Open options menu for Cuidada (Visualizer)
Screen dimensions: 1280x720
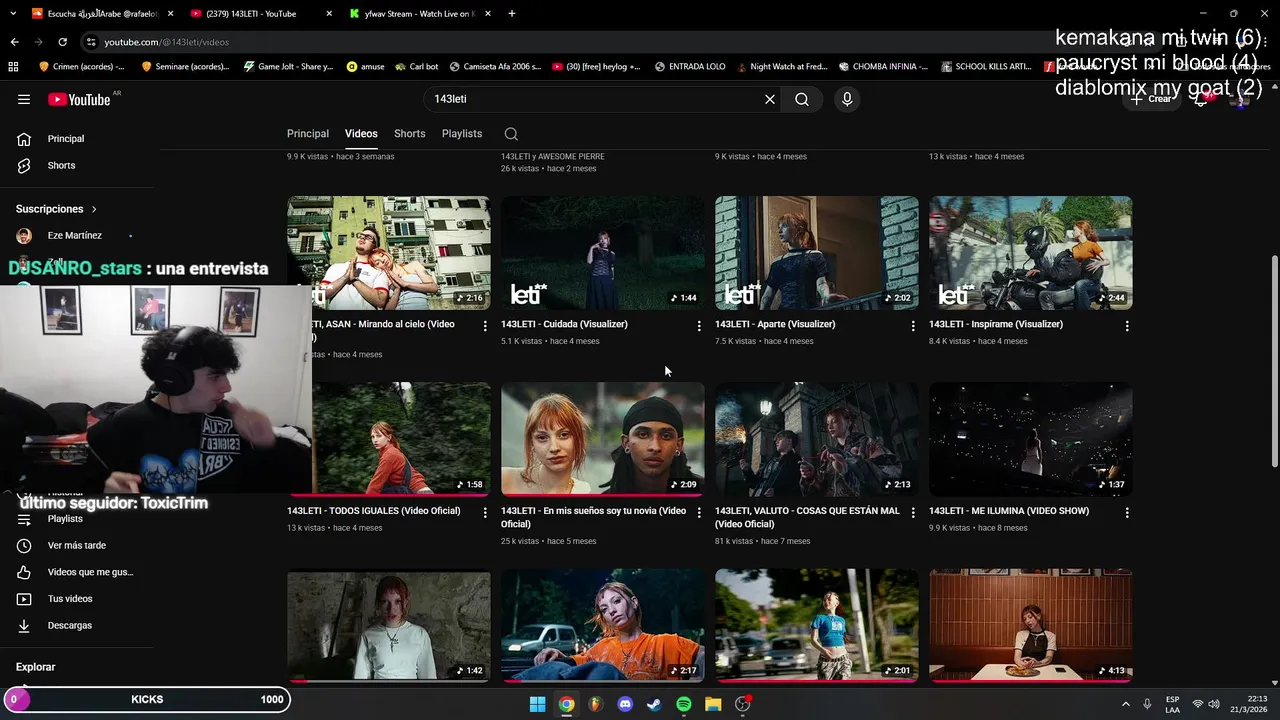coord(699,326)
